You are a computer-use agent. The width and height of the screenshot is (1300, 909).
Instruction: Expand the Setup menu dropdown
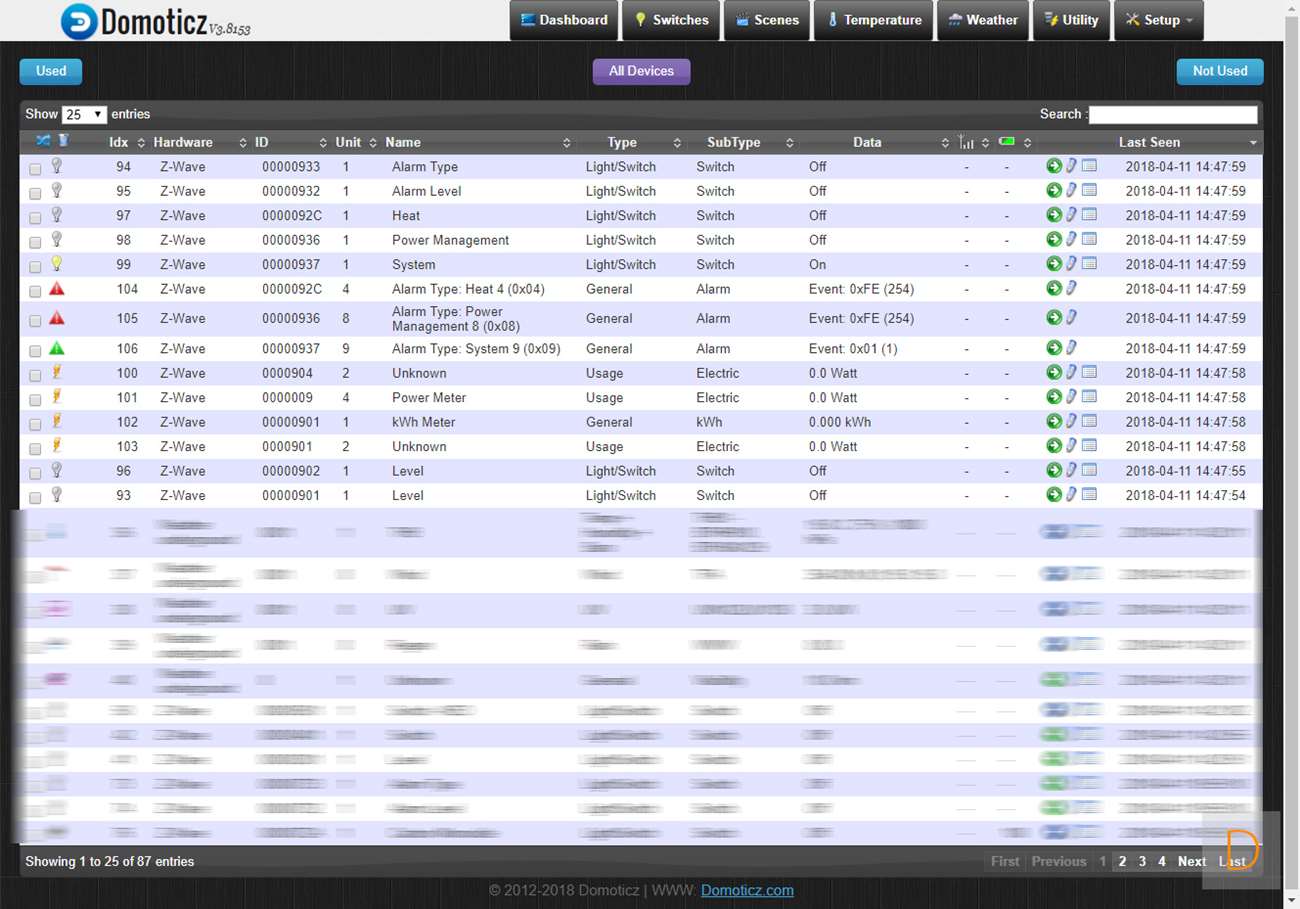coord(1158,20)
